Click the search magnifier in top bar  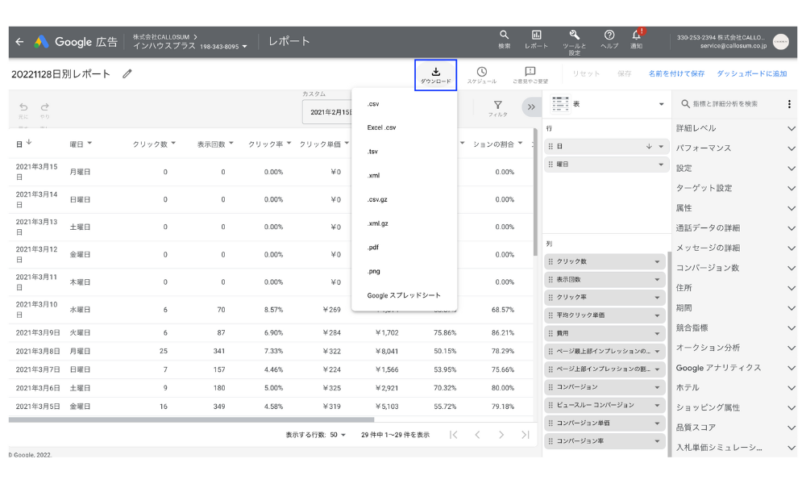click(504, 37)
